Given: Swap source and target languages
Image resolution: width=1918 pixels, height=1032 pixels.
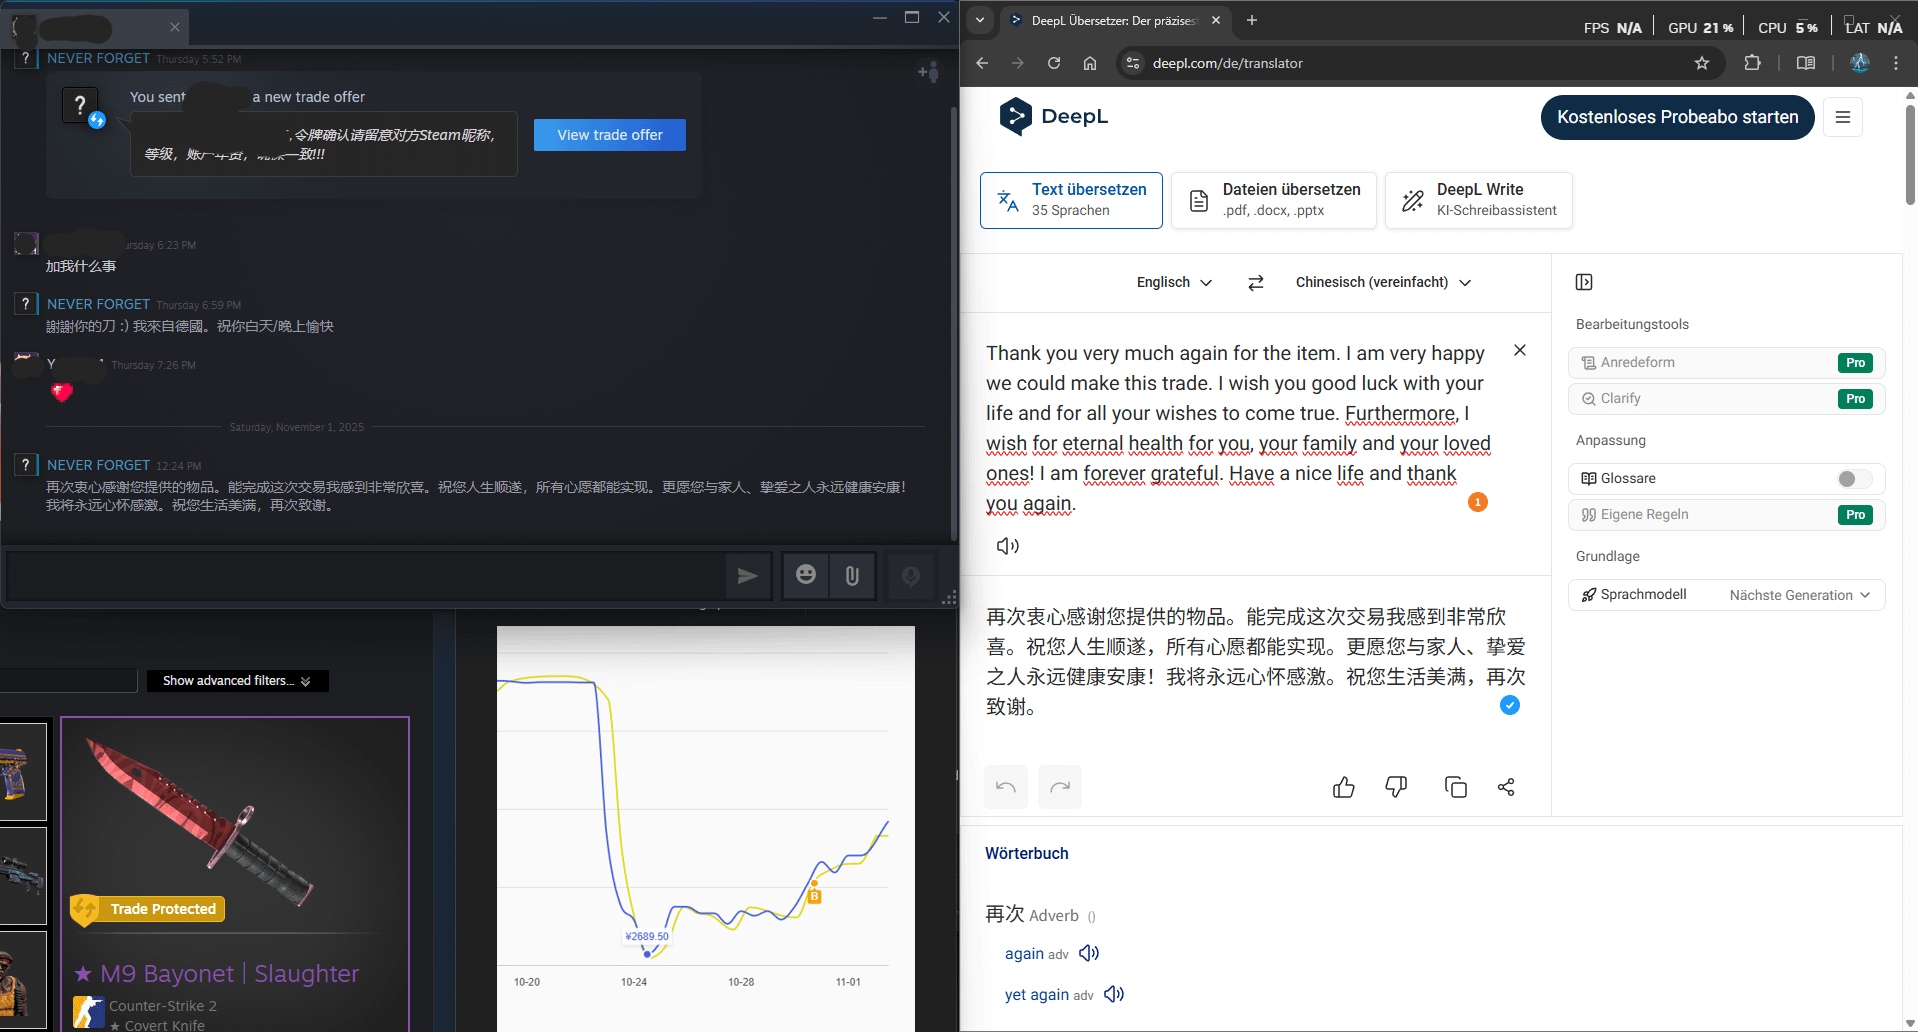Looking at the screenshot, I should 1256,283.
